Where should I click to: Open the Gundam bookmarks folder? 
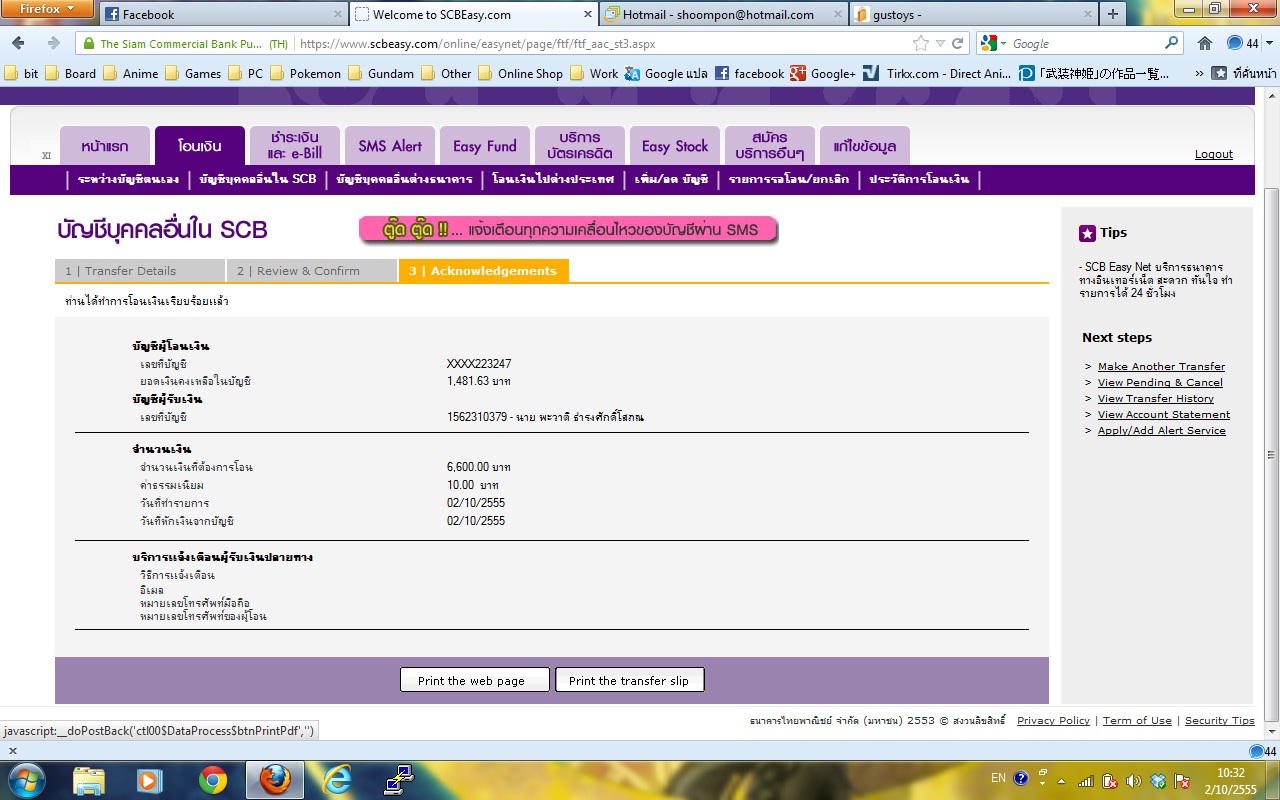pyautogui.click(x=381, y=73)
